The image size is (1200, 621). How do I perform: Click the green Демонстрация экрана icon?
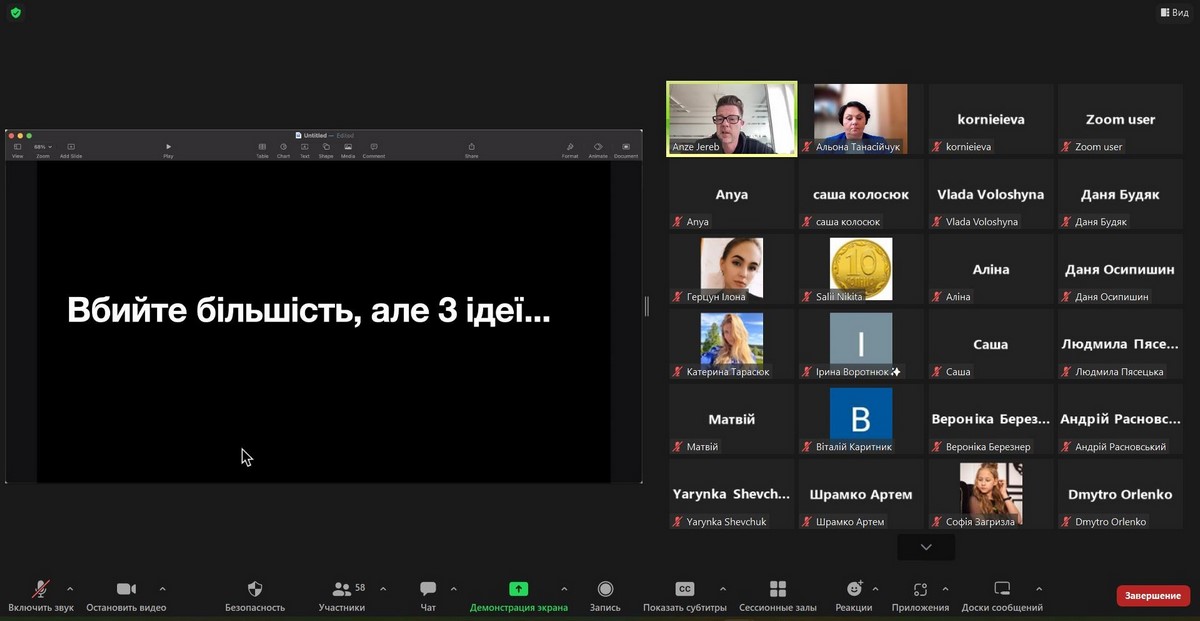click(x=518, y=590)
